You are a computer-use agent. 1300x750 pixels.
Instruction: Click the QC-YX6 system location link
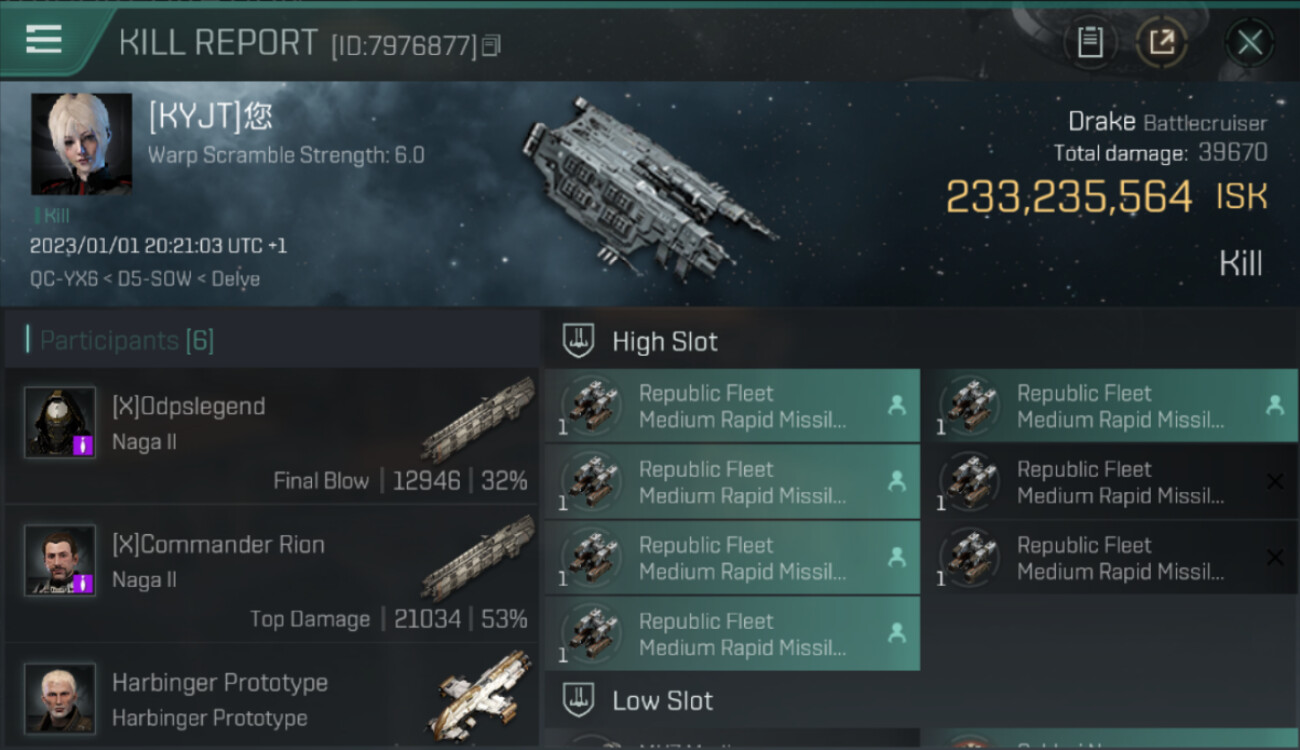[61, 279]
